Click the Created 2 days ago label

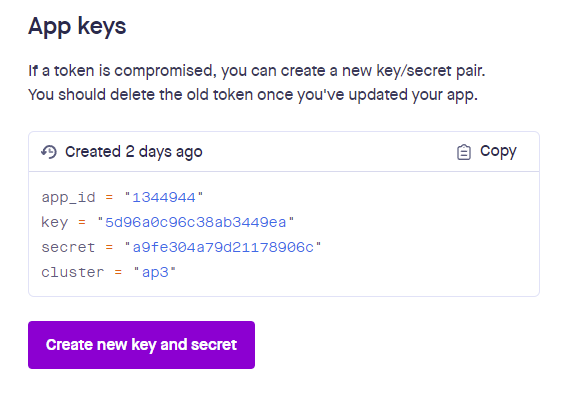(134, 152)
